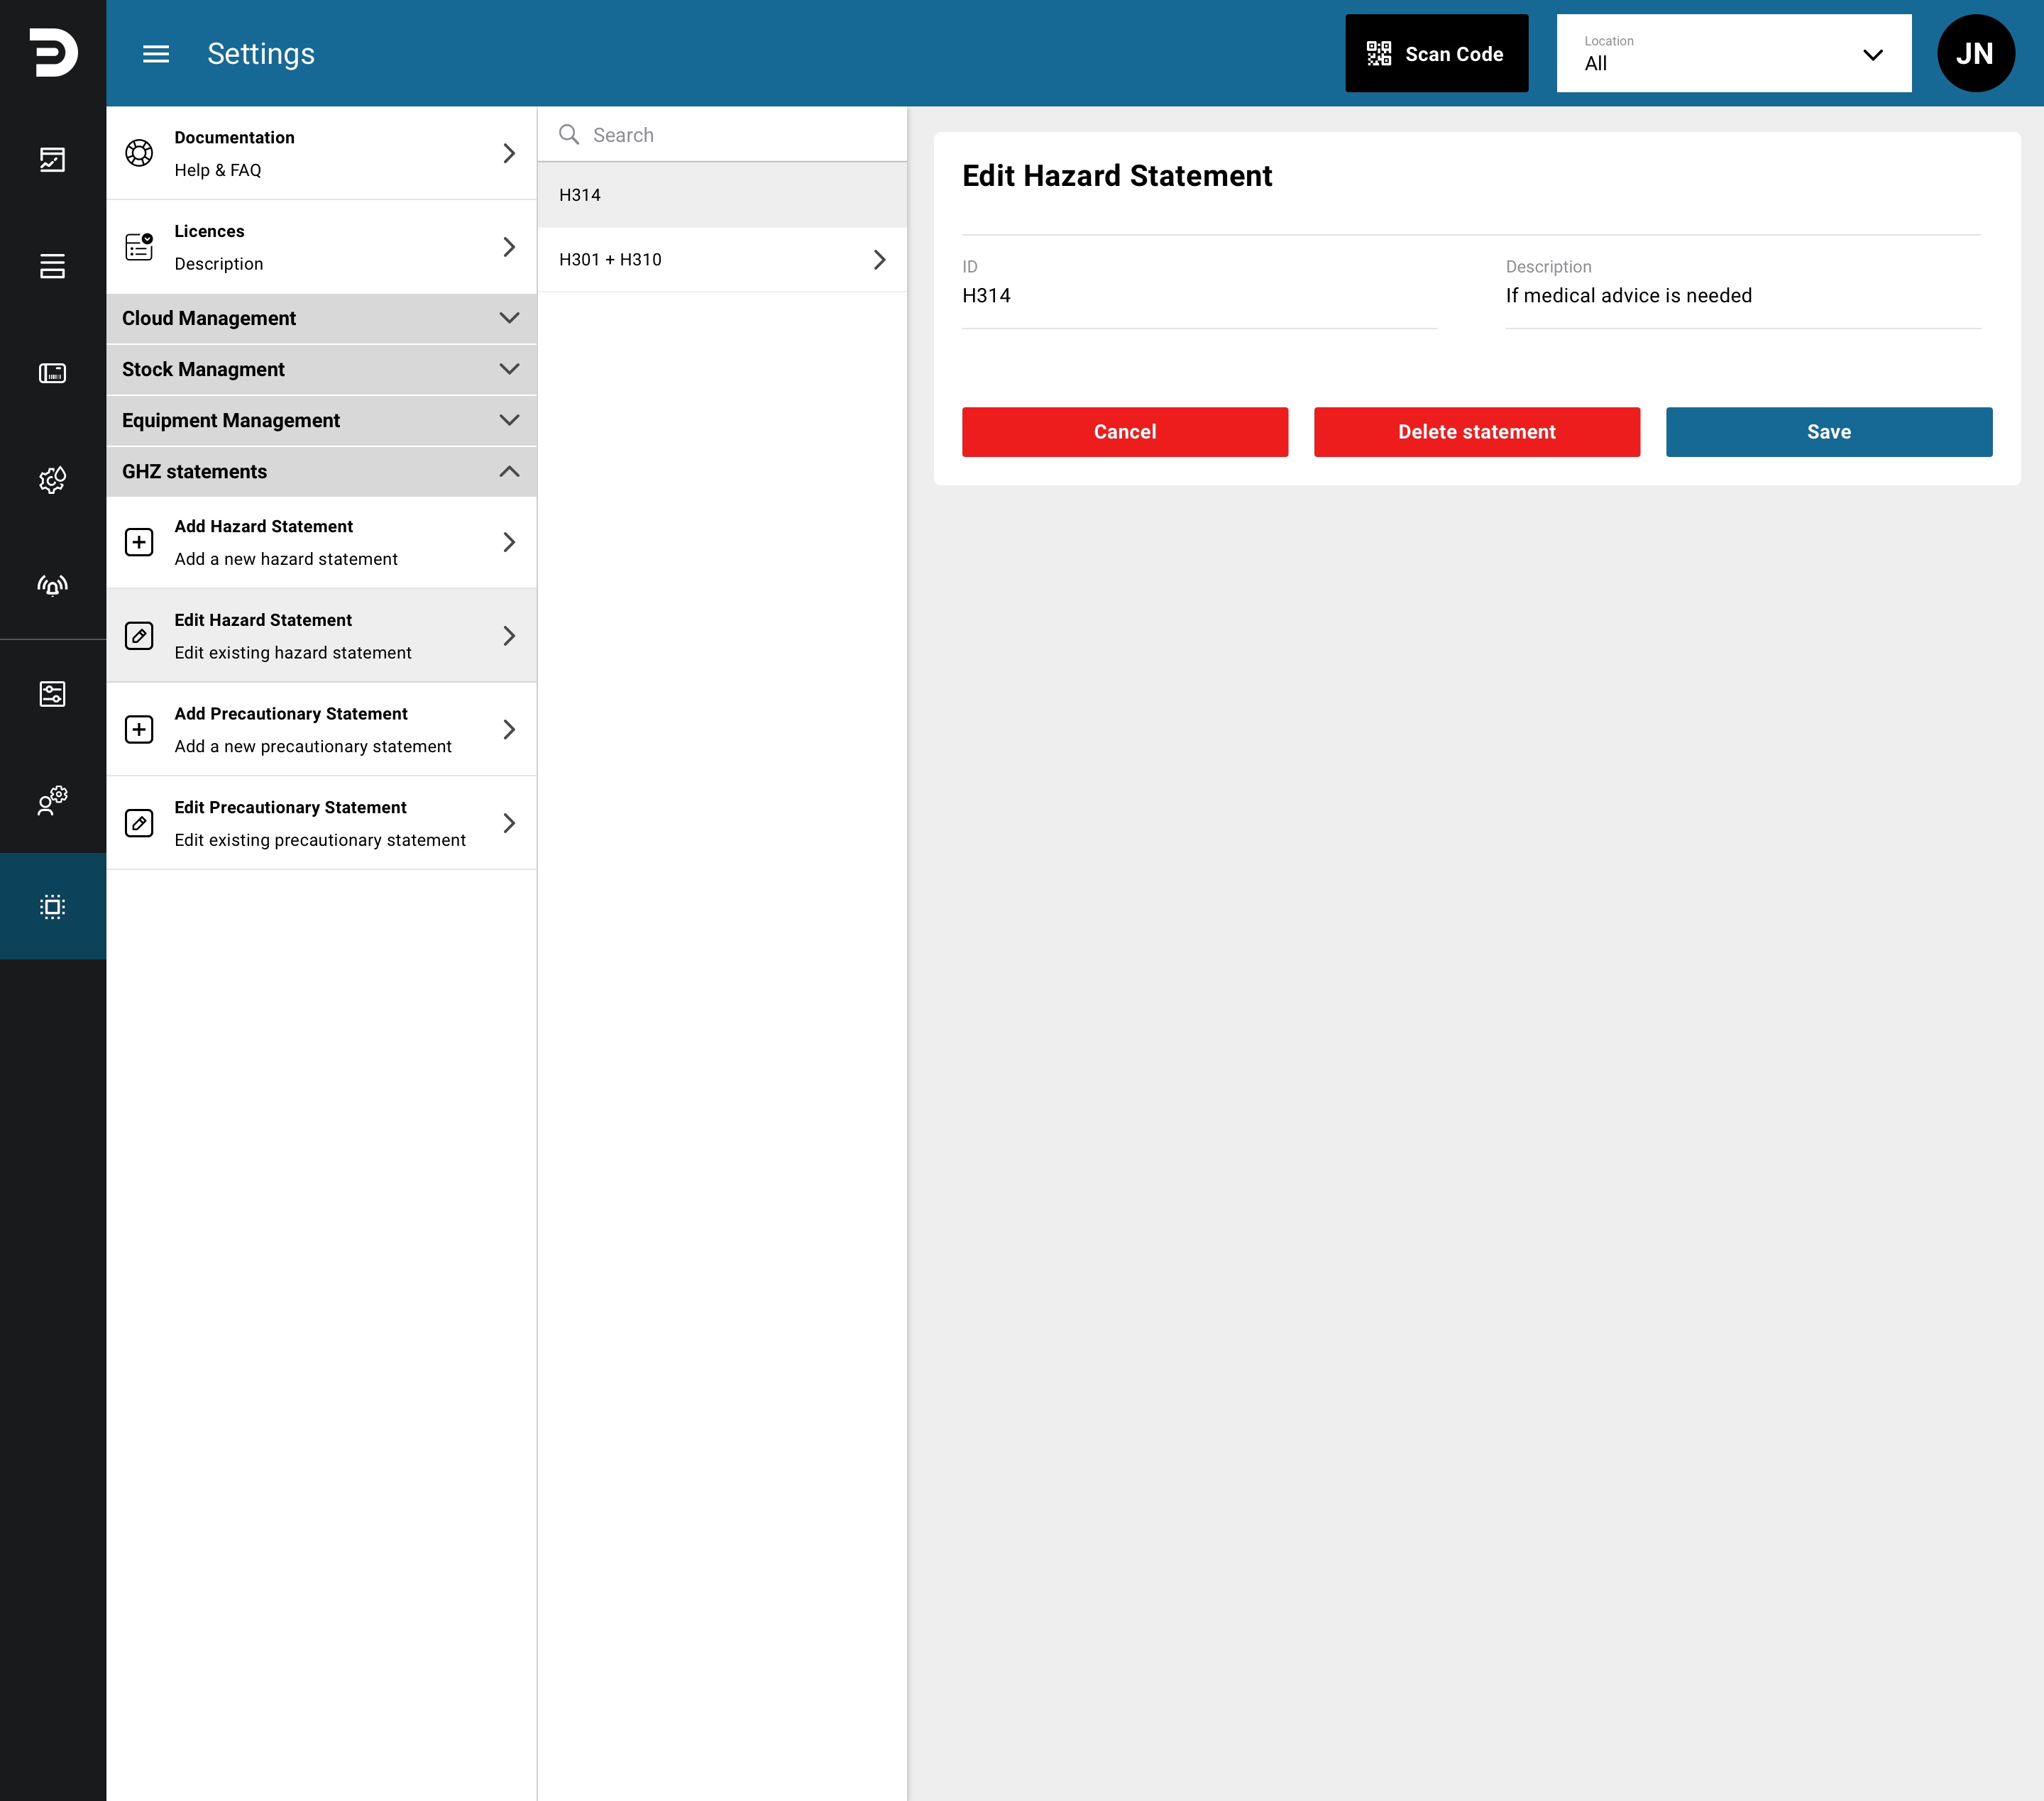Viewport: 2044px width, 1801px height.
Task: Open the gear-with-drop icon in sidebar
Action: coord(53,480)
